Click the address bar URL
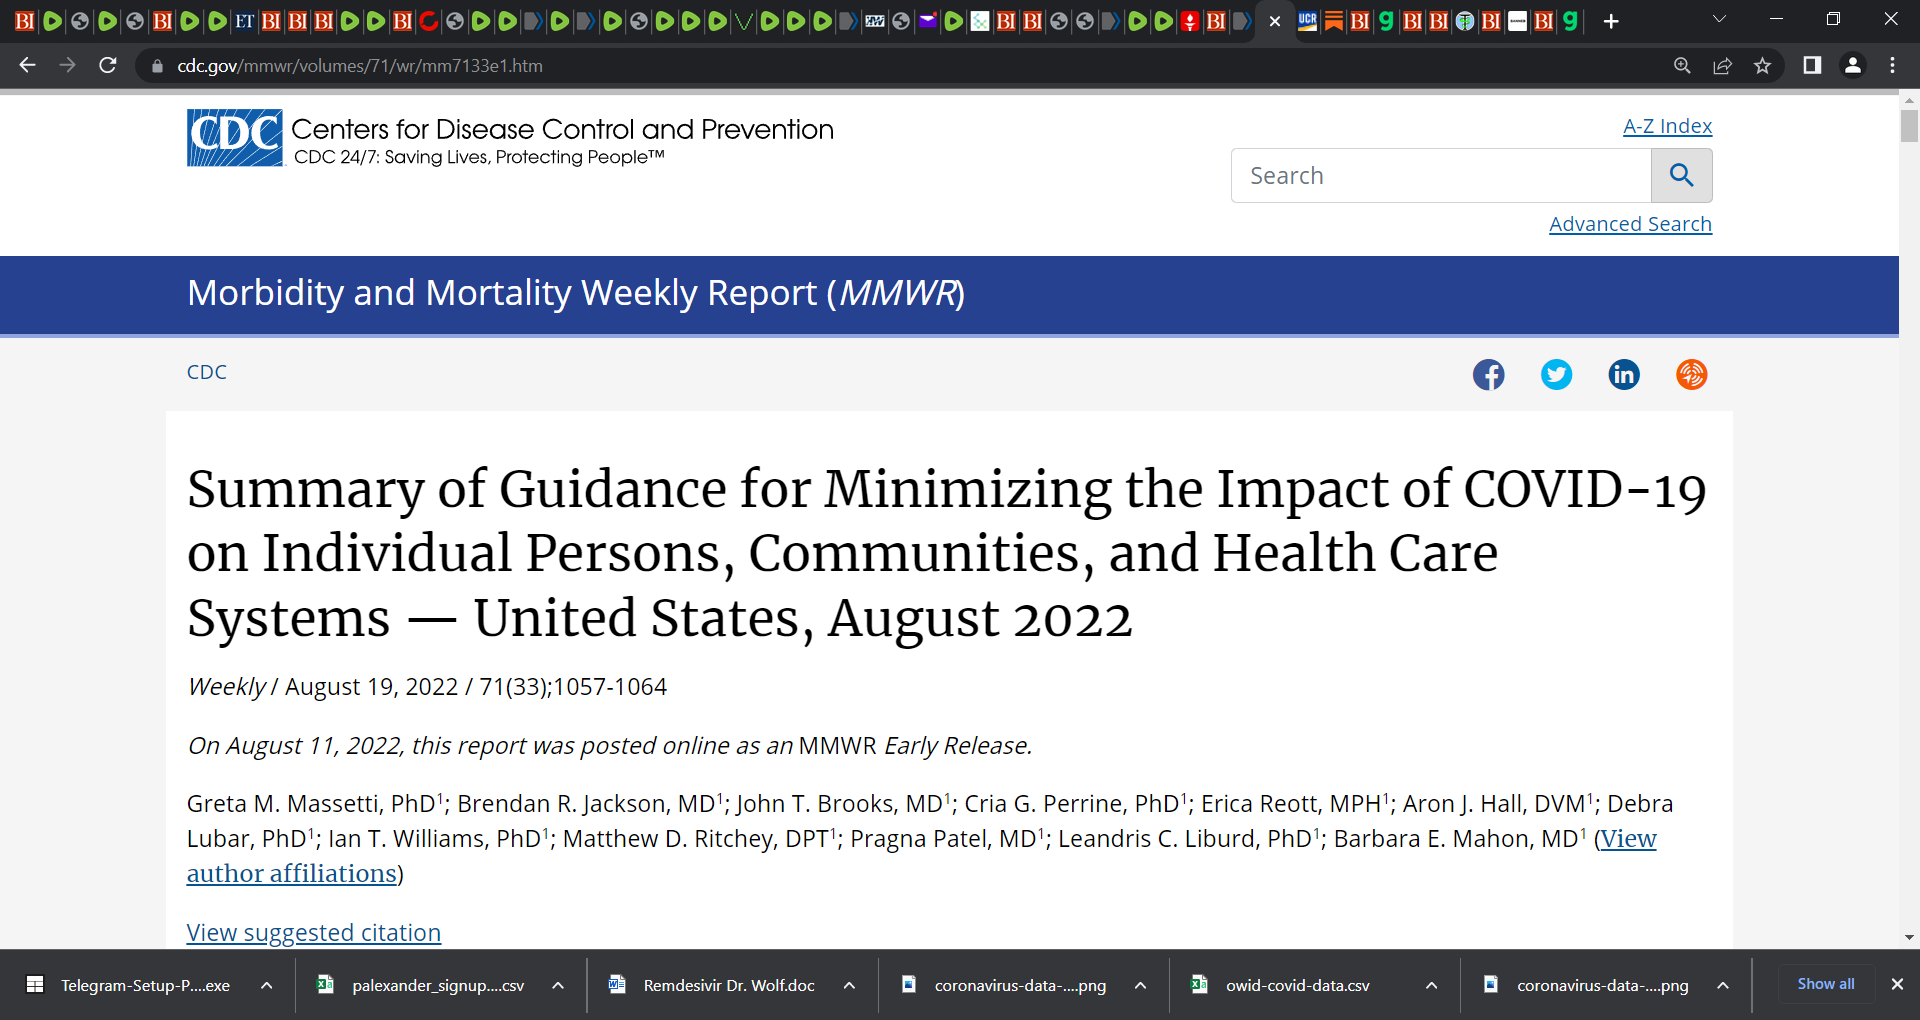This screenshot has height=1020, width=1920. coord(360,66)
